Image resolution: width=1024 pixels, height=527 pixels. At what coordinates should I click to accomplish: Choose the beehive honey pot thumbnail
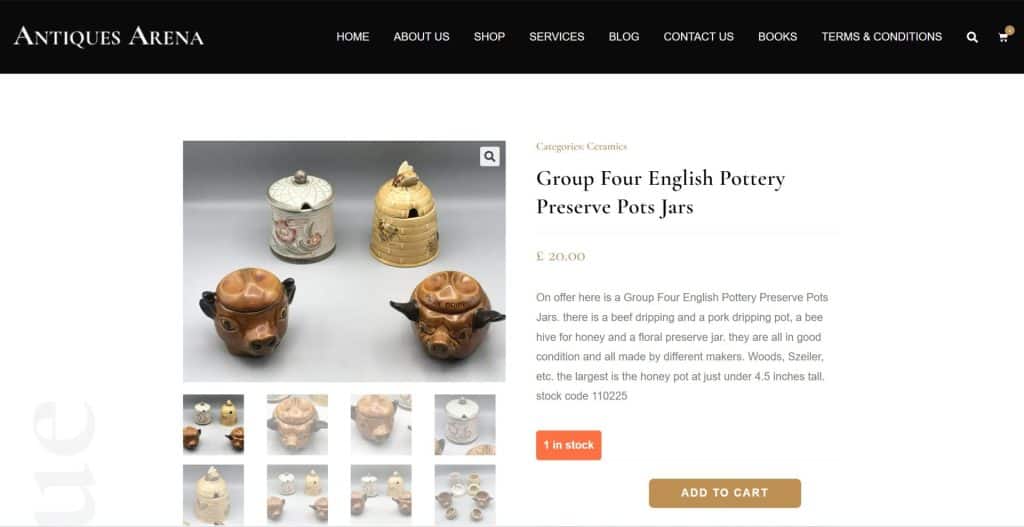pos(214,495)
